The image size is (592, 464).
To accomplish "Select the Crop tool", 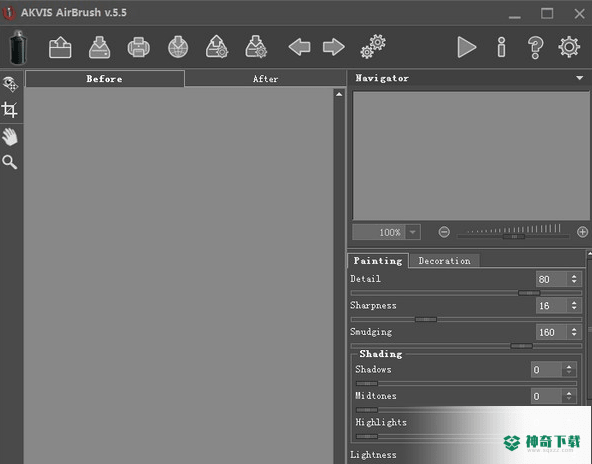I will pyautogui.click(x=10, y=110).
